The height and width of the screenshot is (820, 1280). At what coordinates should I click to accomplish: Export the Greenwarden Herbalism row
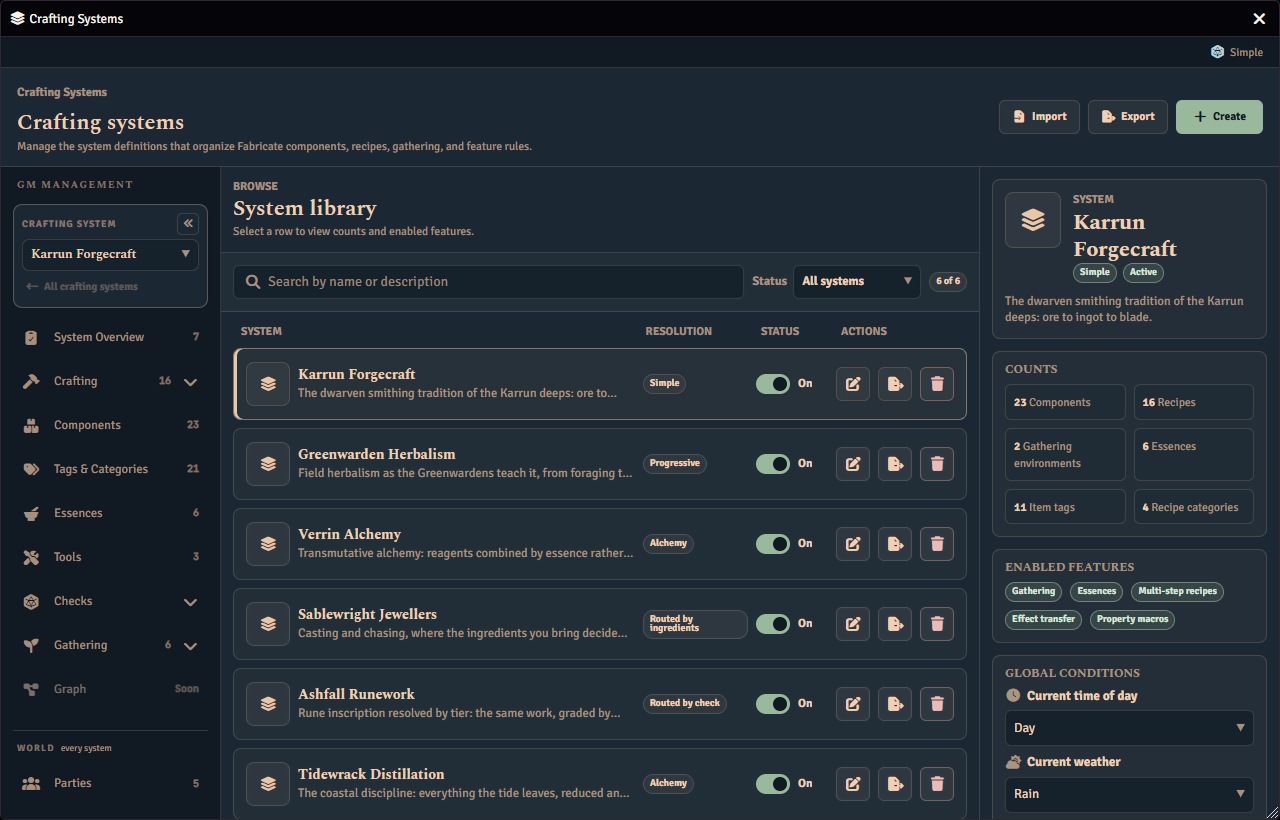[x=895, y=464]
